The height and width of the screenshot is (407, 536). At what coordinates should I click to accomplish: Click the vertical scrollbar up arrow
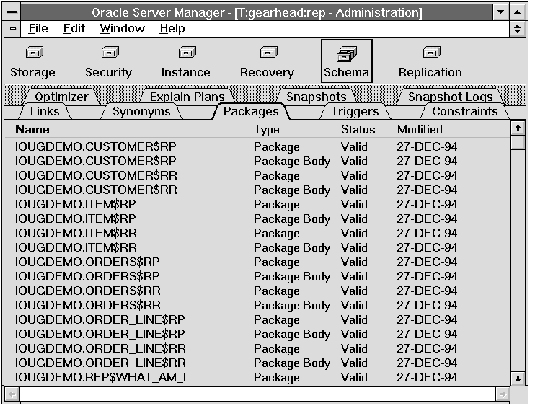(x=518, y=128)
